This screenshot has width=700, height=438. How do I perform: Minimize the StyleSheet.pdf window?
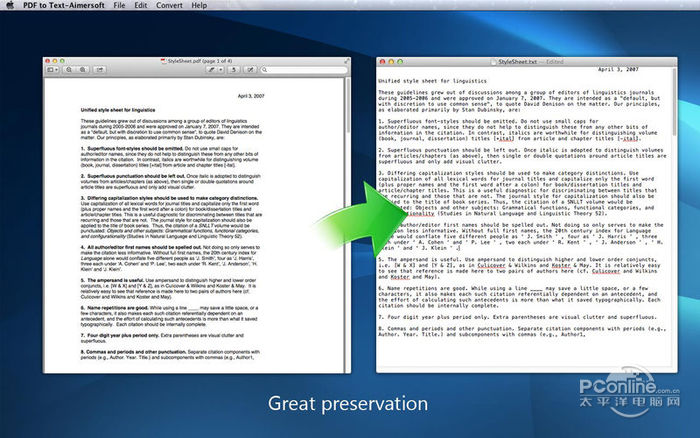click(x=55, y=61)
